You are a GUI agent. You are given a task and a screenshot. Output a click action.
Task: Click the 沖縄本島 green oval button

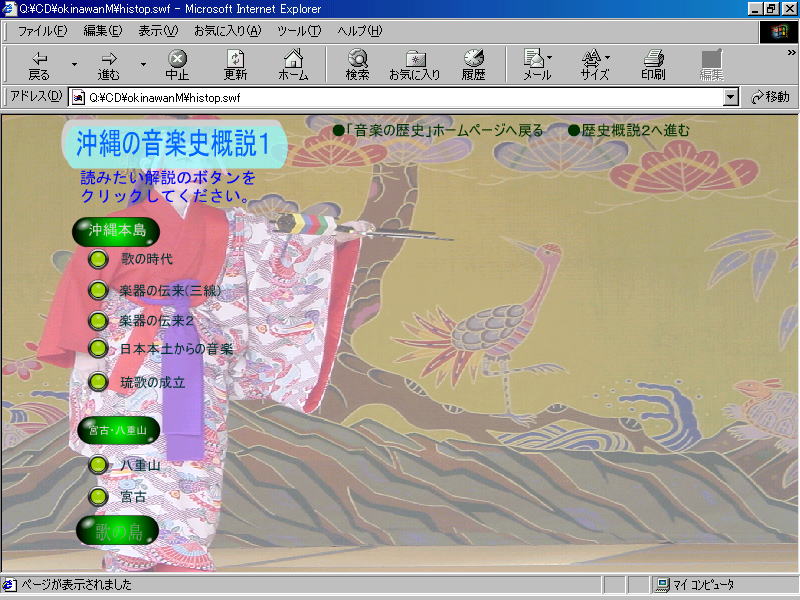[x=116, y=231]
